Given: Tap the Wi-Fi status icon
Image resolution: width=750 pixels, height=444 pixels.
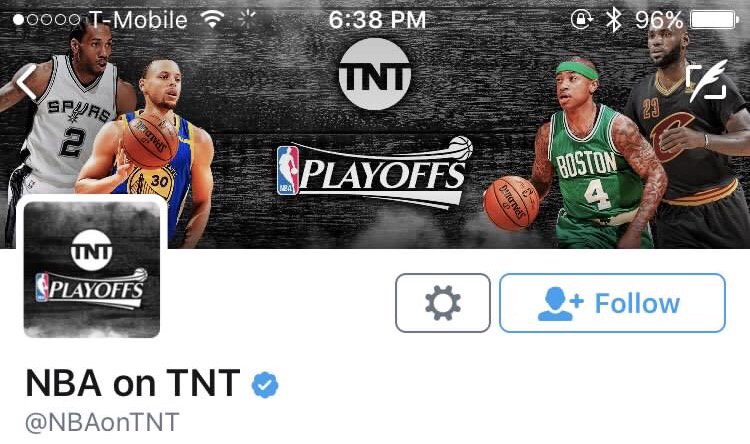Looking at the screenshot, I should [212, 19].
